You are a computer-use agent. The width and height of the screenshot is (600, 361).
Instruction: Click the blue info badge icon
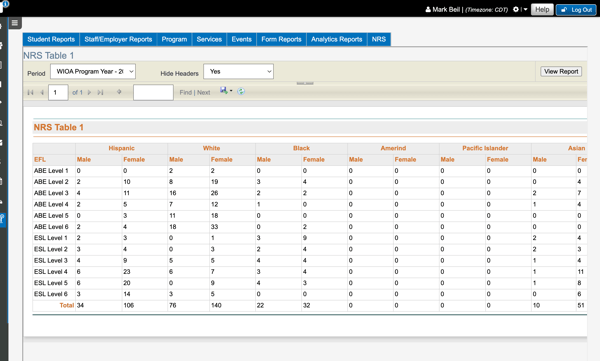(x=5, y=4)
